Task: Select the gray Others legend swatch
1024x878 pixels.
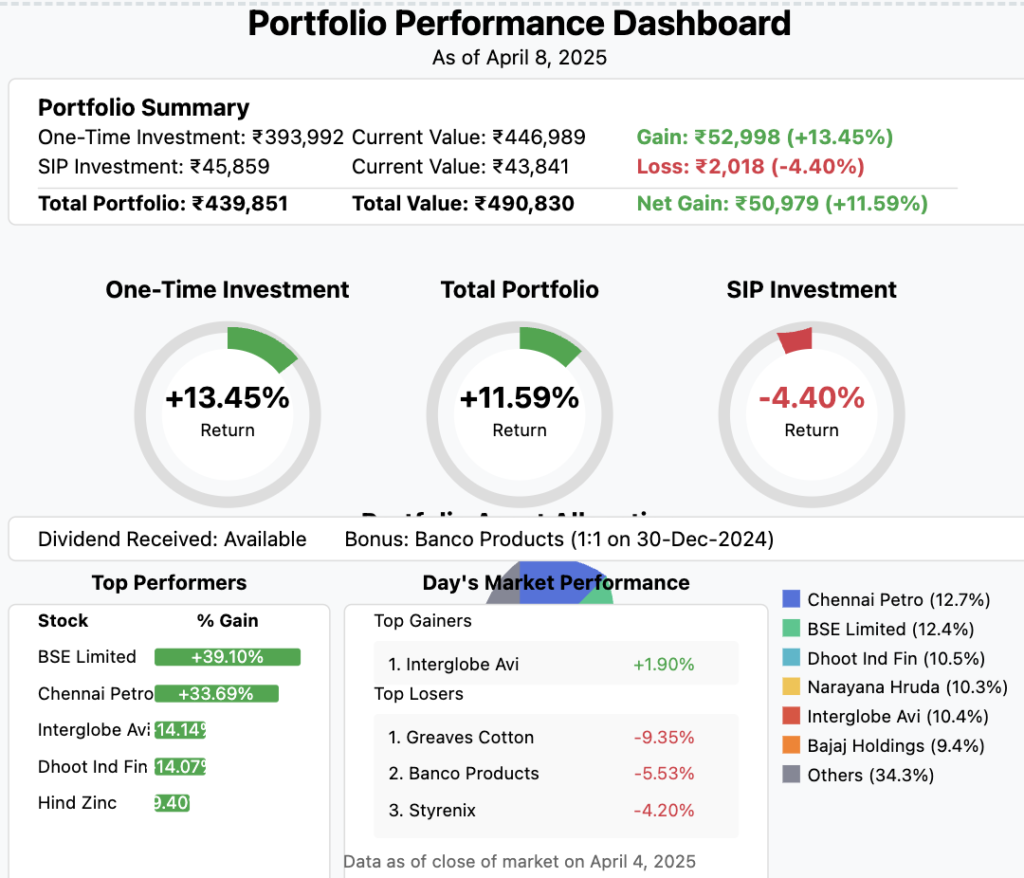Action: (x=791, y=774)
